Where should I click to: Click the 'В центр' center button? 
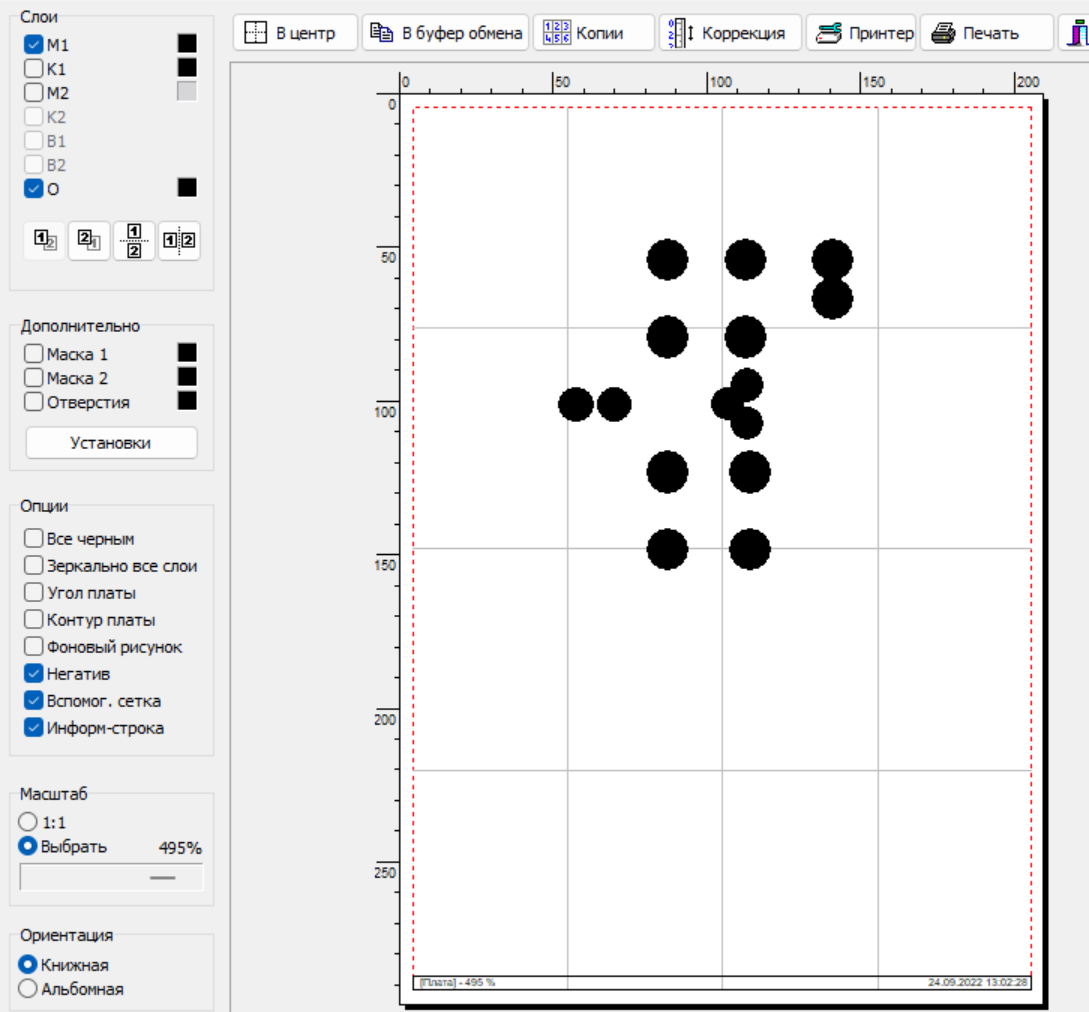295,33
